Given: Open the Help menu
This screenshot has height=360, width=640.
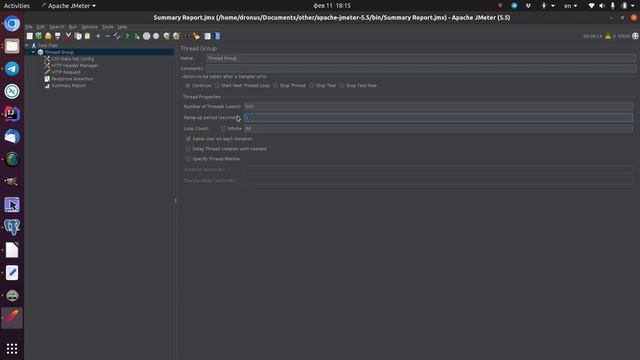Looking at the screenshot, I should pyautogui.click(x=122, y=27).
